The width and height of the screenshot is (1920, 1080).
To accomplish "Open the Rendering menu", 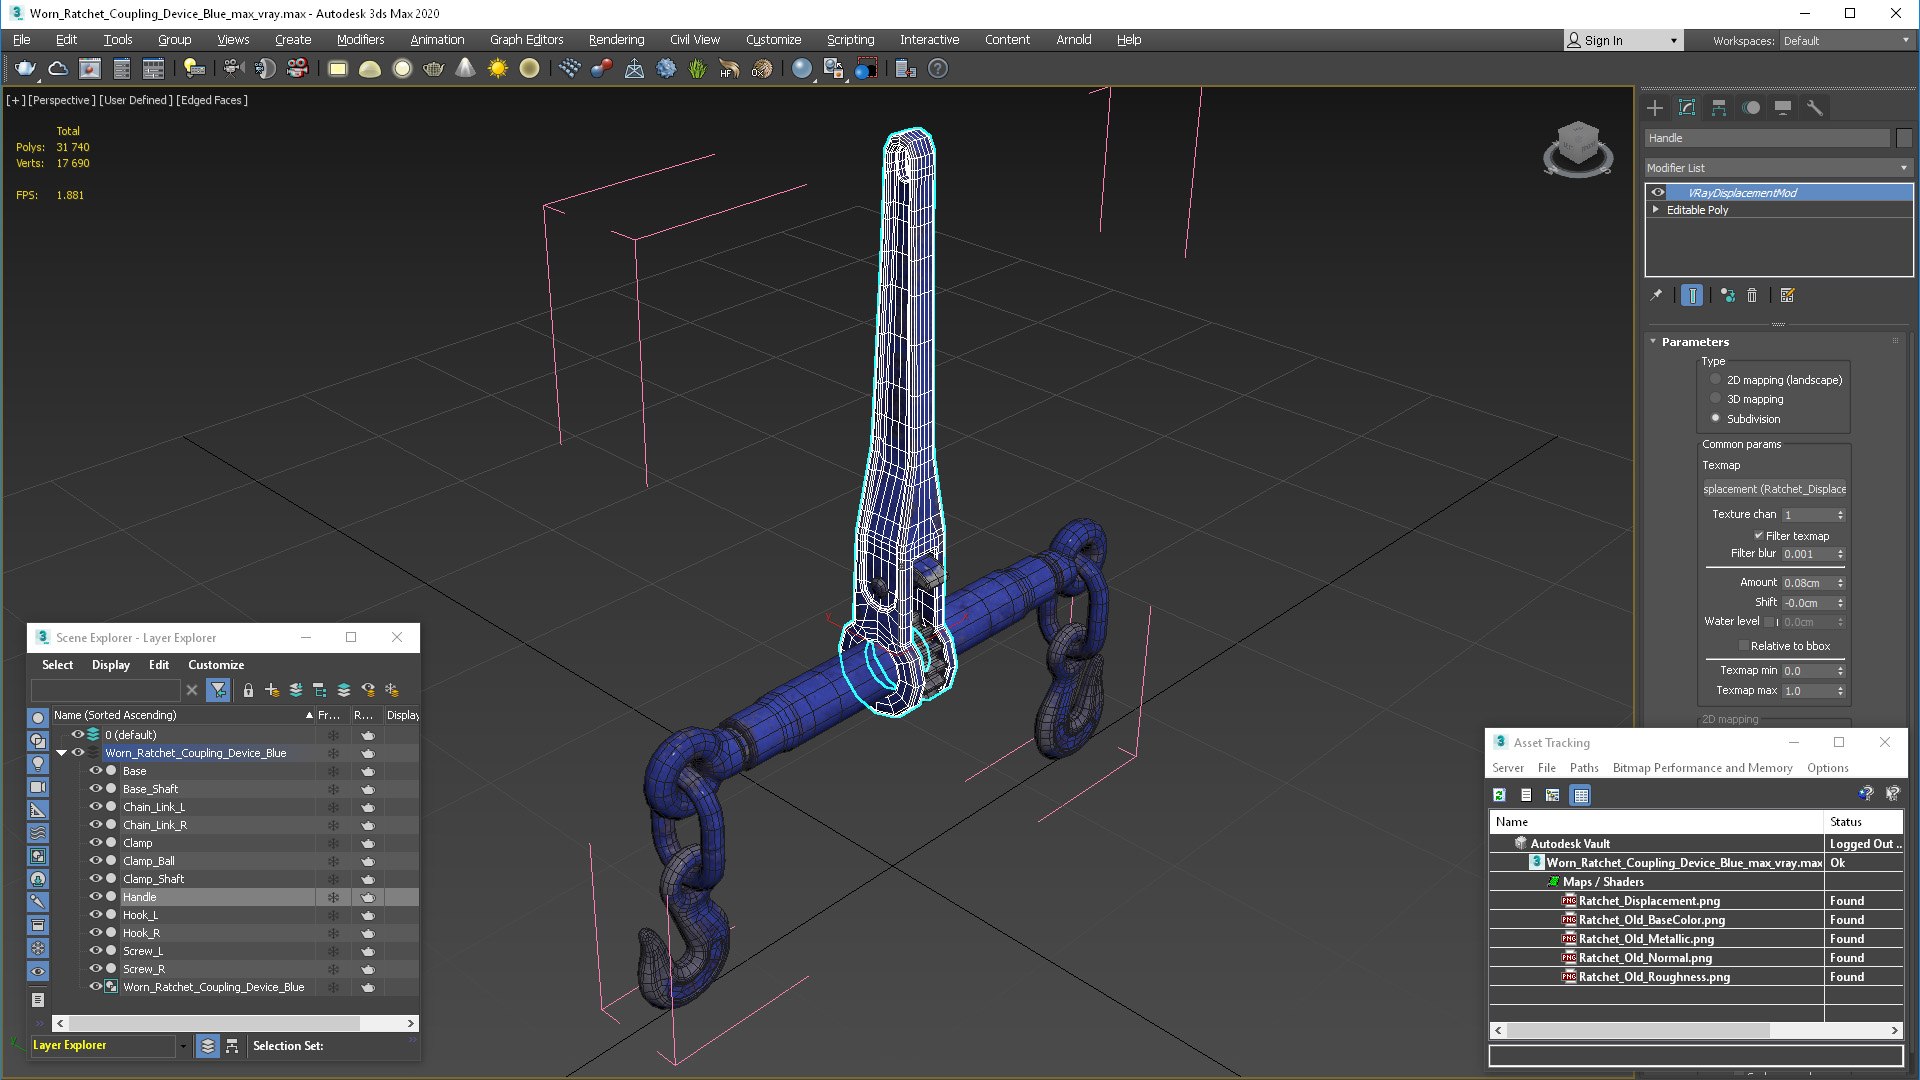I will 616,40.
